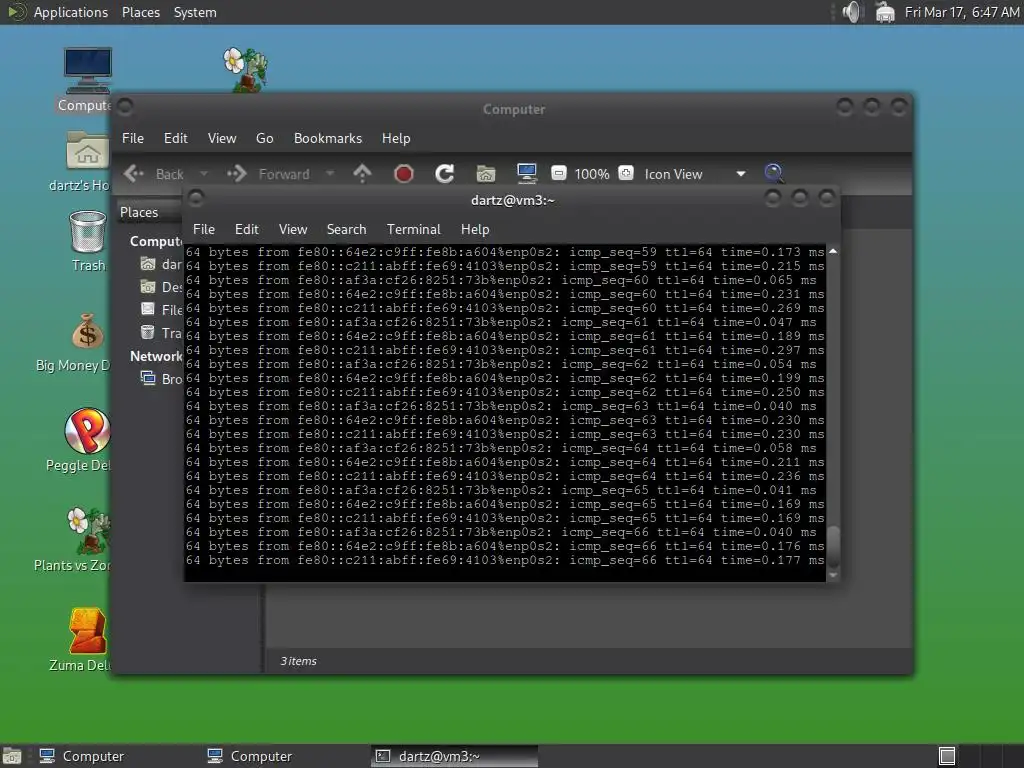Select File System entry in sidebar

coord(161,310)
